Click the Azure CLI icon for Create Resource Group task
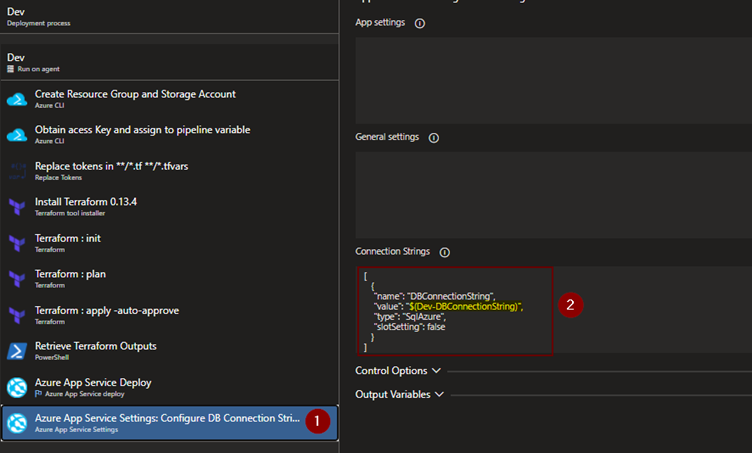Screen dimensions: 752x453 (17, 99)
